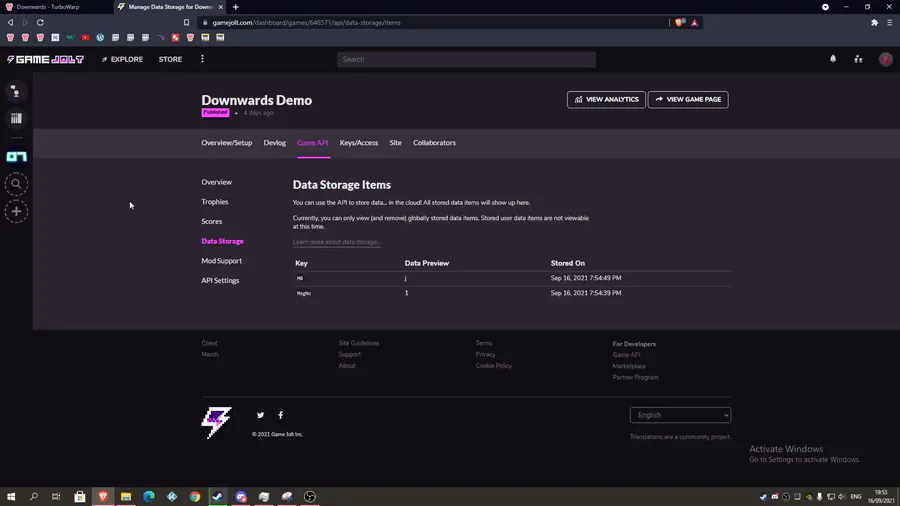900x506 pixels.
Task: Open the notifications bell in Game Jolt header
Action: pos(833,59)
